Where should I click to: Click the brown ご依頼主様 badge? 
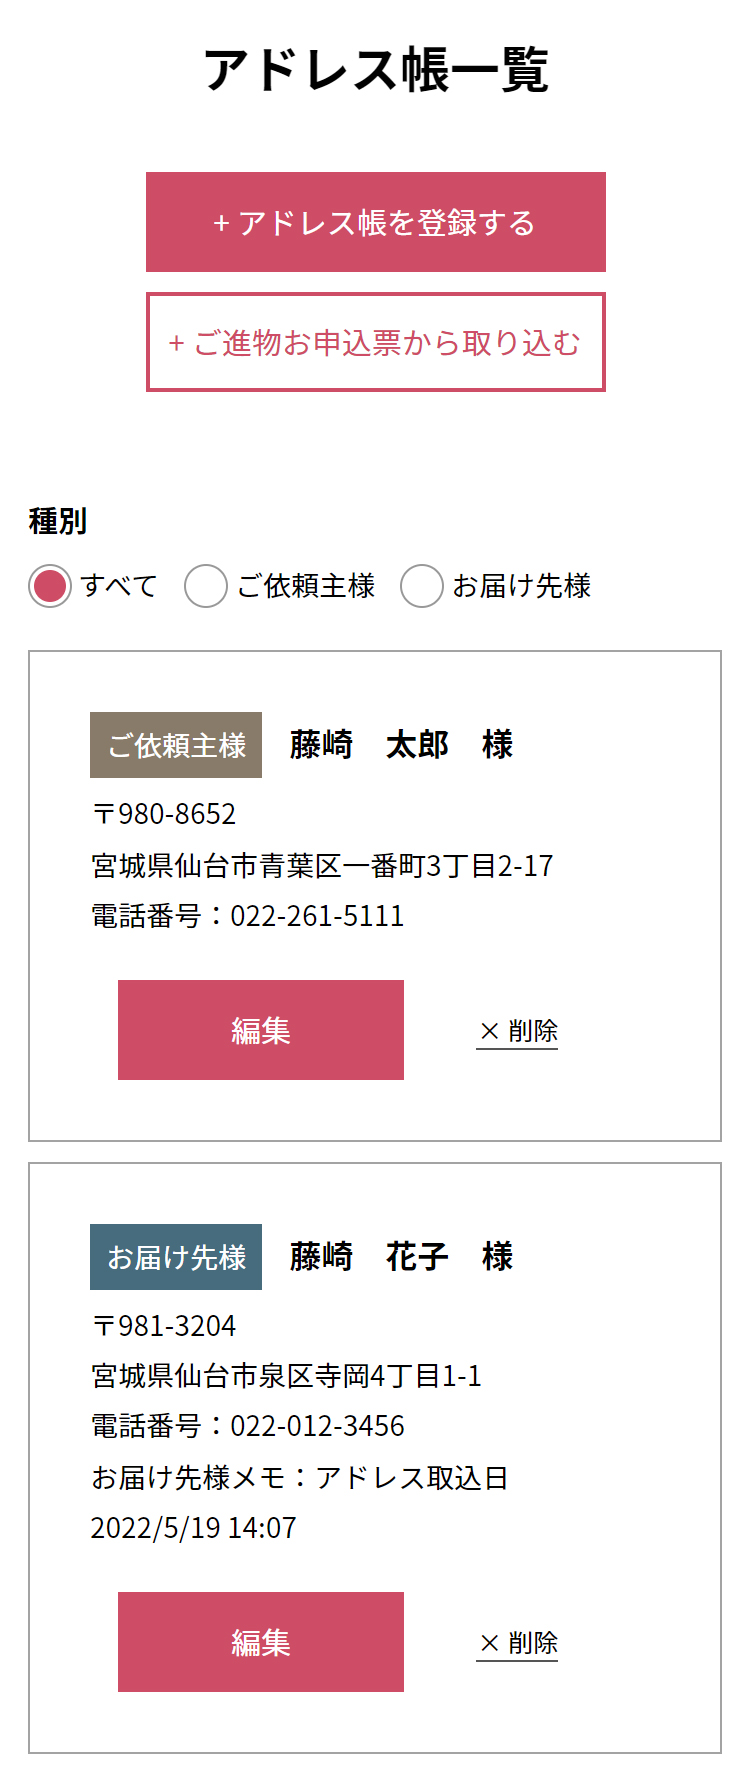(x=176, y=745)
